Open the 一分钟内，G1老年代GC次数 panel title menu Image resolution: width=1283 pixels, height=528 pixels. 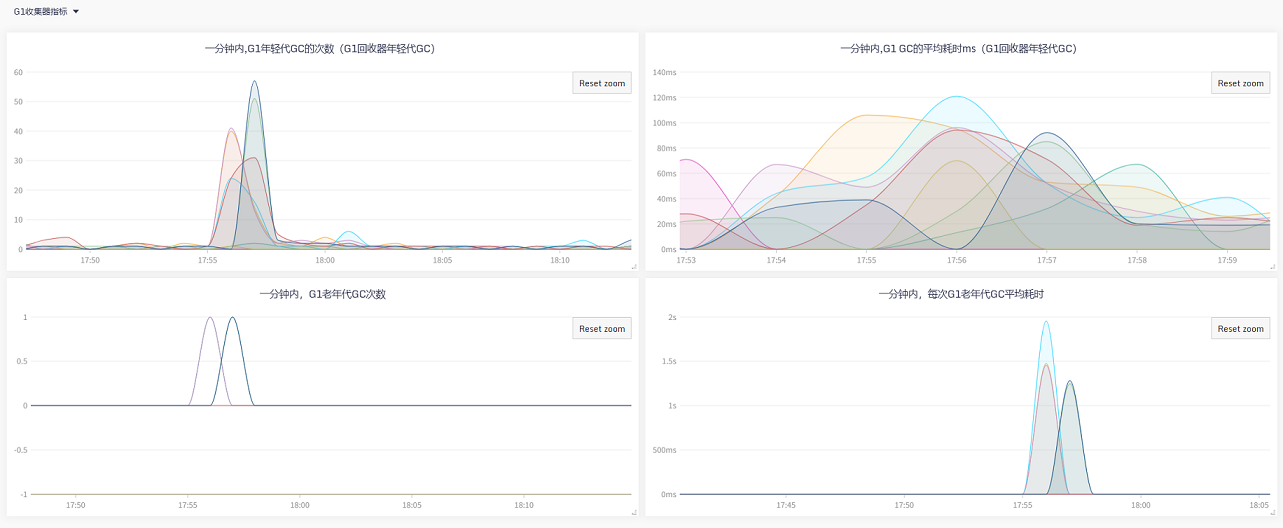click(321, 294)
